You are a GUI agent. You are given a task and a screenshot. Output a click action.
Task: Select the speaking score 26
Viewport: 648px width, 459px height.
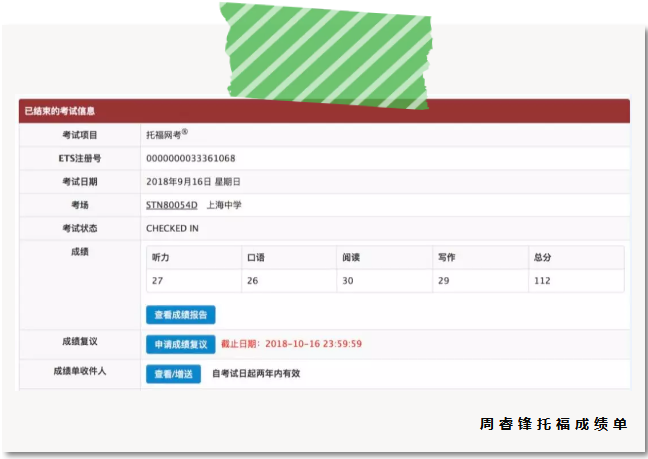(253, 281)
